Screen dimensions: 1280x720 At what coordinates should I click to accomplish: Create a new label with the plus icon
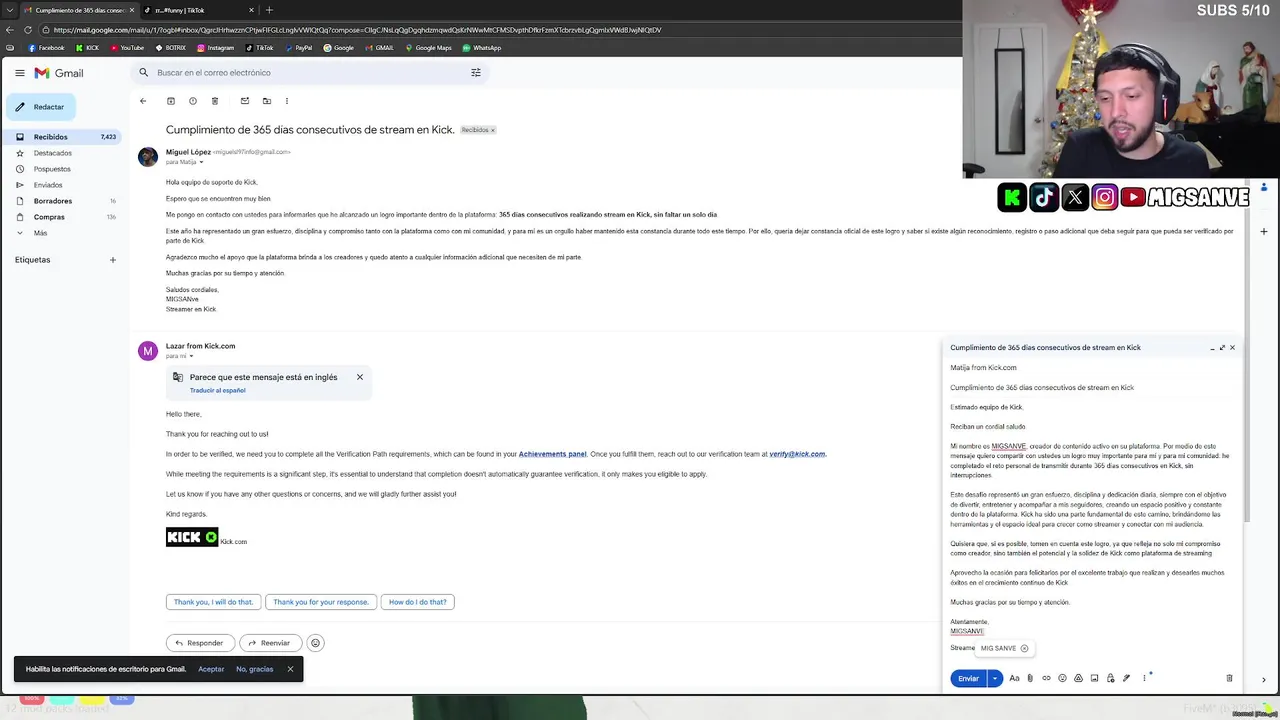pos(112,260)
